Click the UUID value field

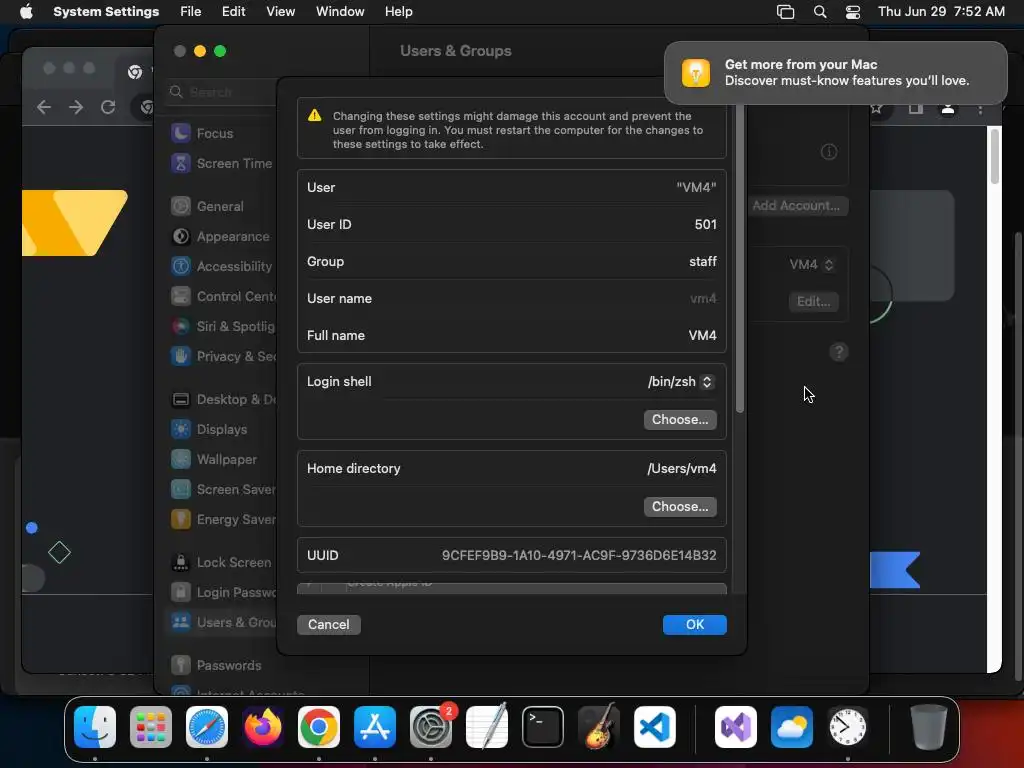click(x=579, y=556)
